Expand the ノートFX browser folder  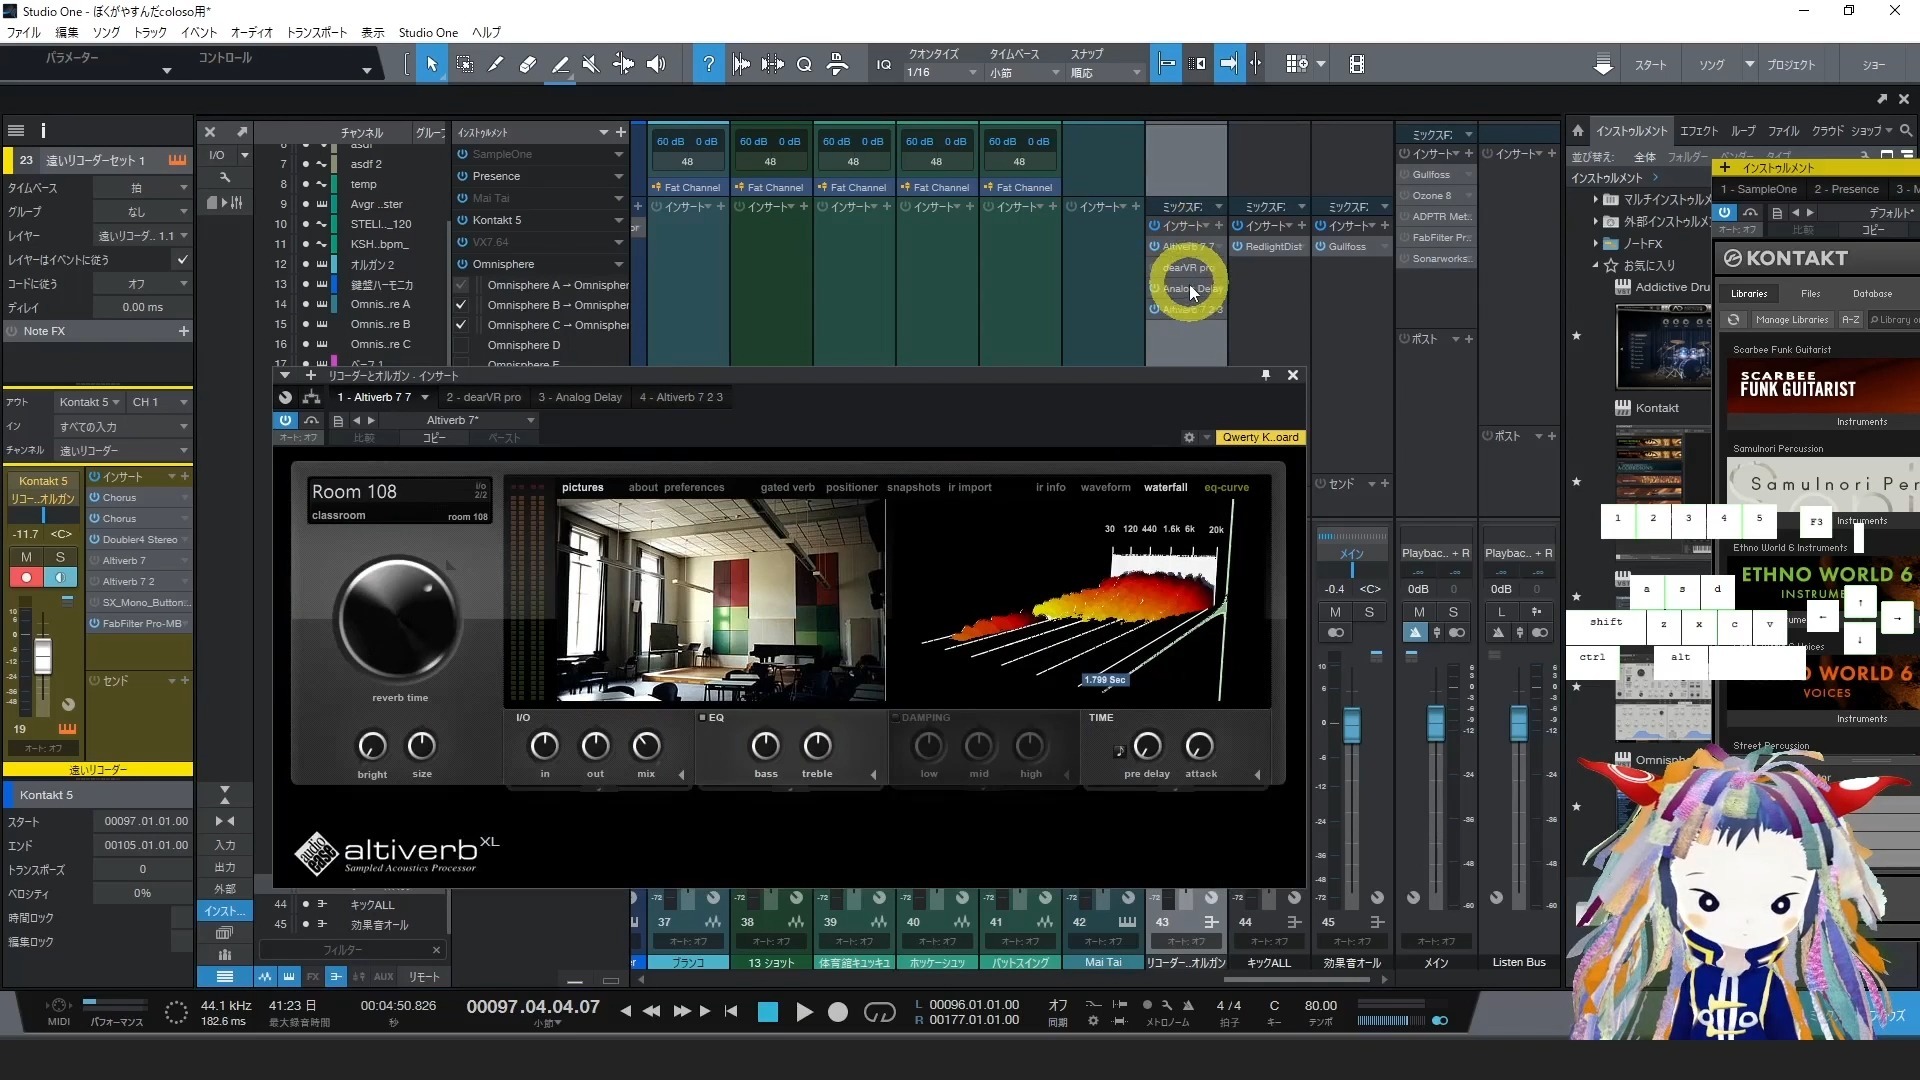(x=1595, y=243)
